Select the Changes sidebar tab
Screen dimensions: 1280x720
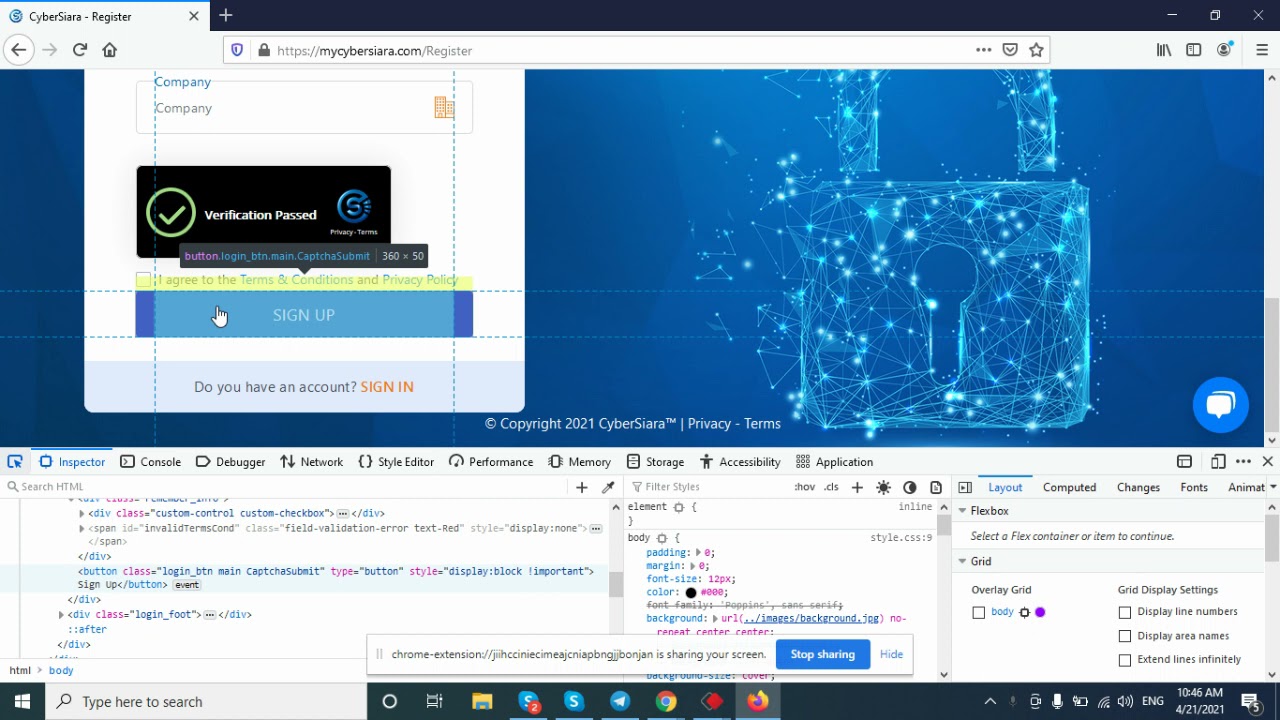(1138, 487)
